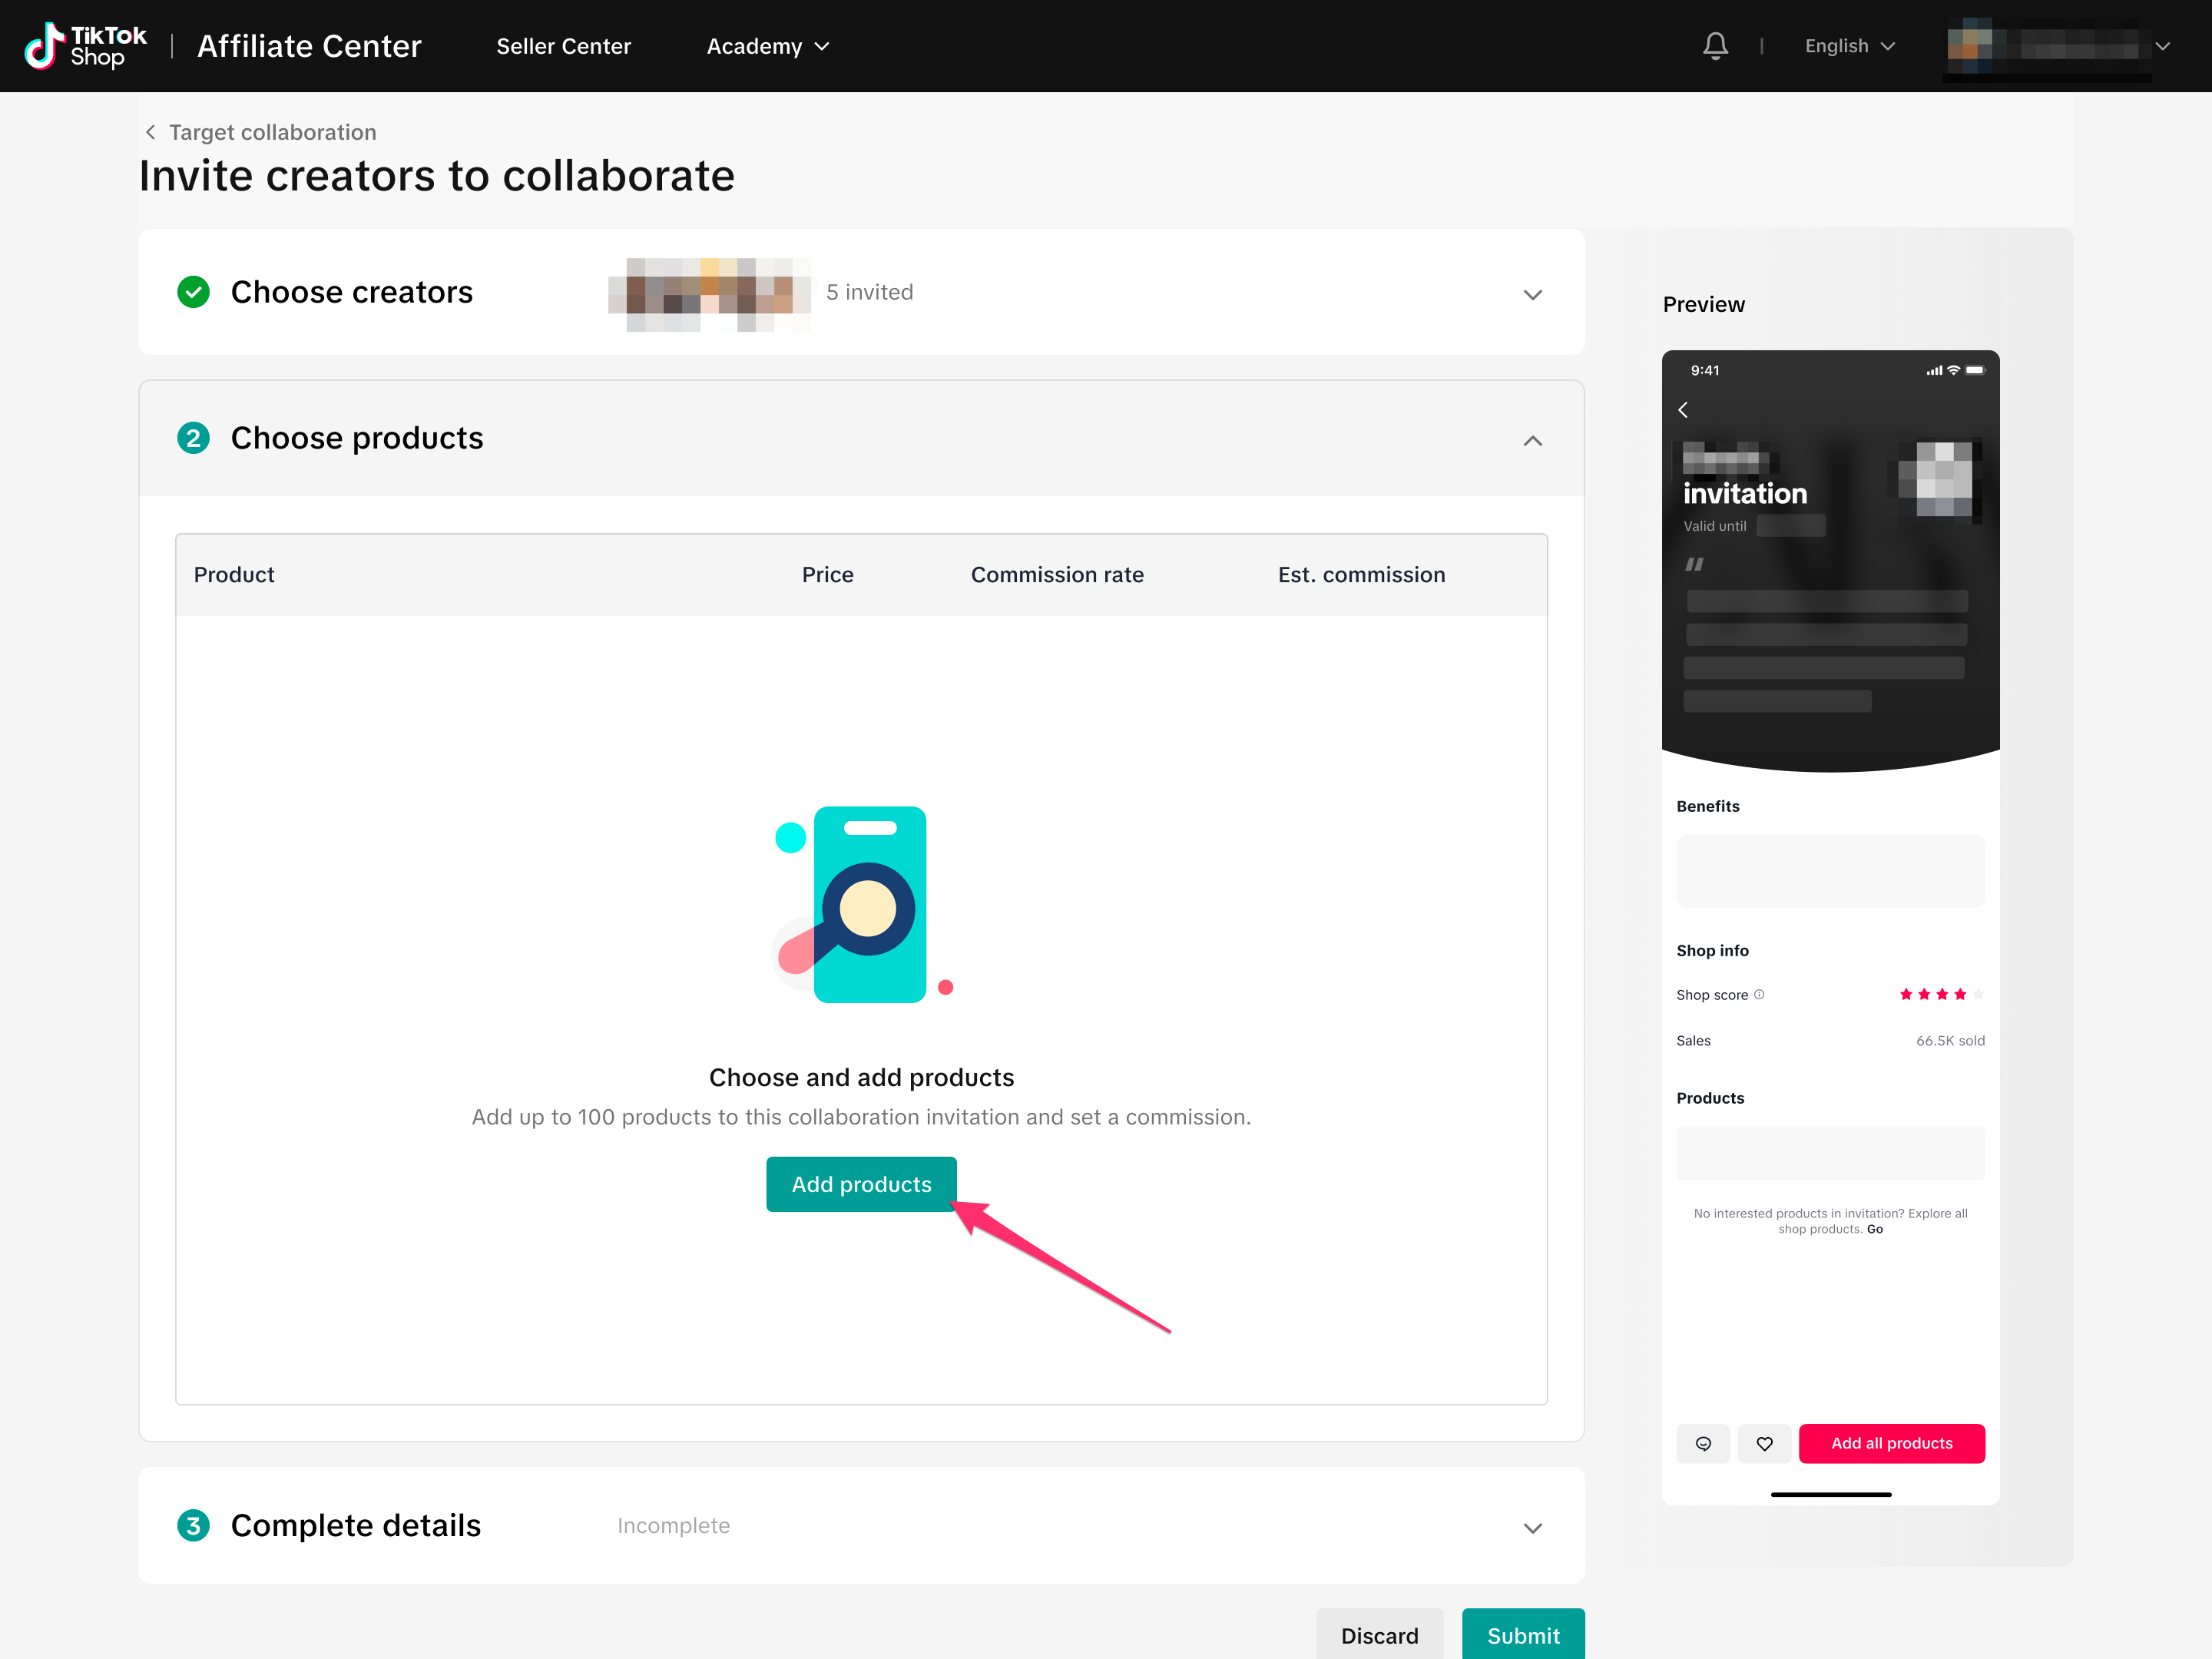
Task: Click the preview's chat smiley icon
Action: 1703,1443
